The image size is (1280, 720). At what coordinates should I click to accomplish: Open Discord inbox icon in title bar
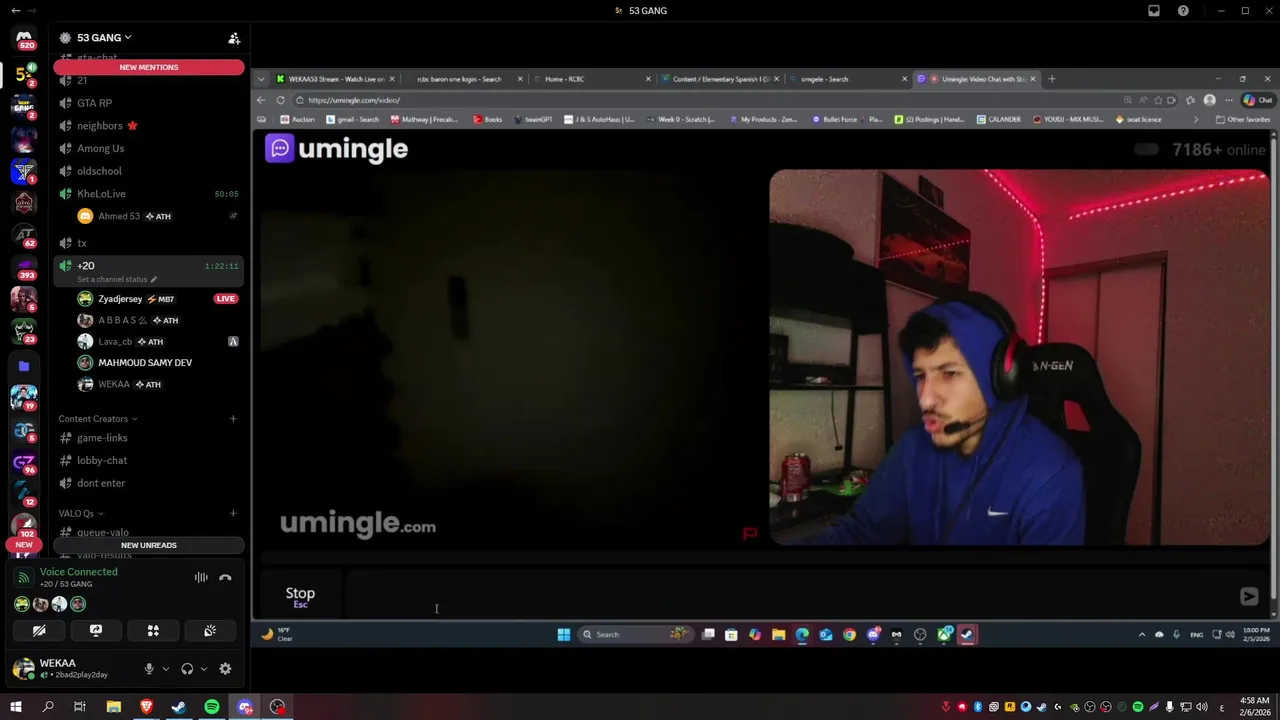point(1154,11)
